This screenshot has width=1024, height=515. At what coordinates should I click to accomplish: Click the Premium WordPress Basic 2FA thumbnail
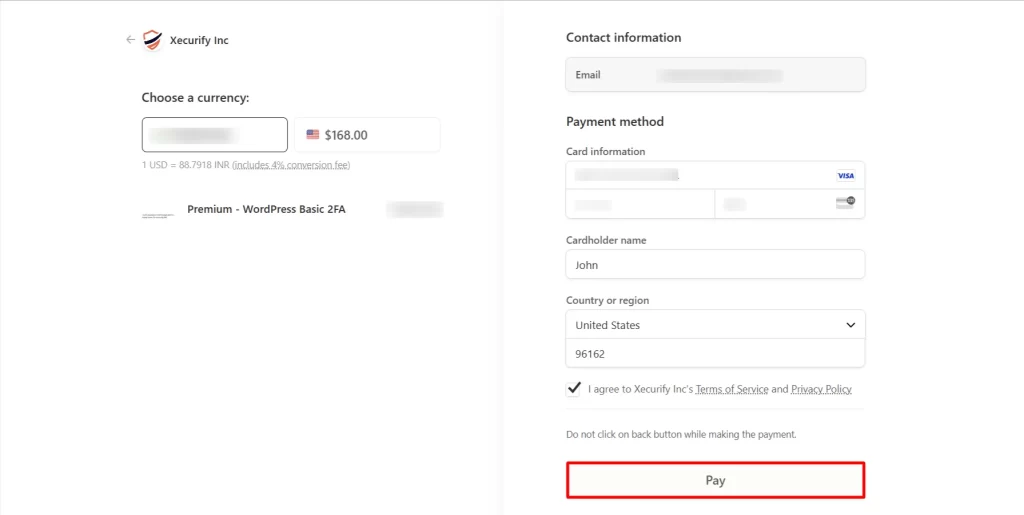click(x=158, y=214)
